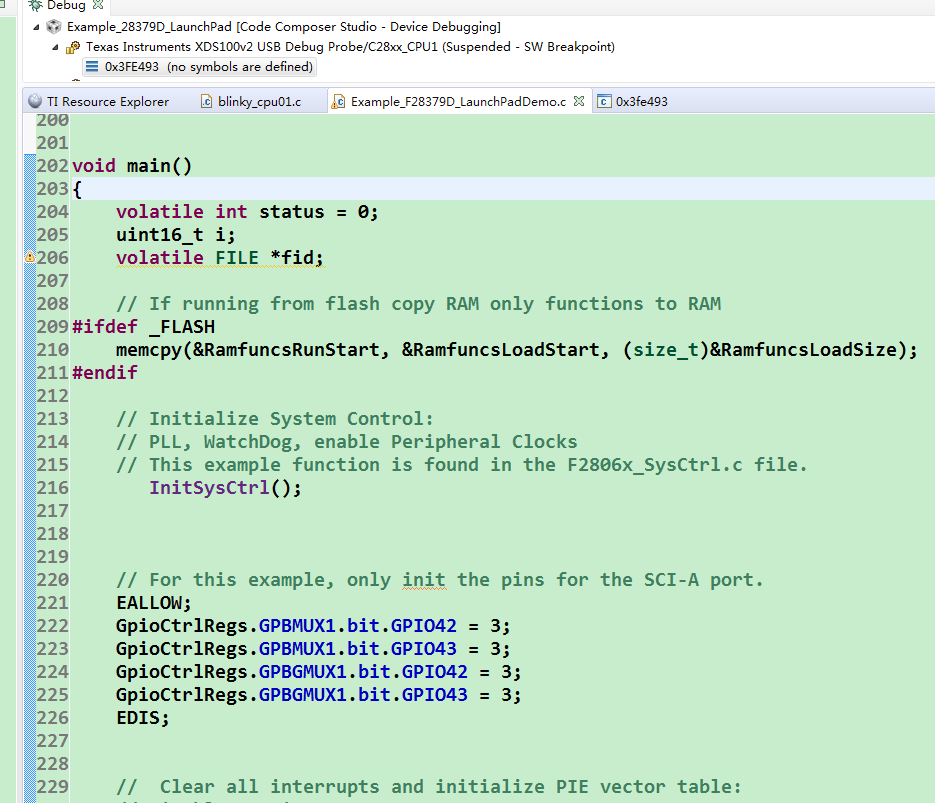Click the 'uint16_t i;' declaration
Screen dimensions: 935x803
[x=176, y=235]
